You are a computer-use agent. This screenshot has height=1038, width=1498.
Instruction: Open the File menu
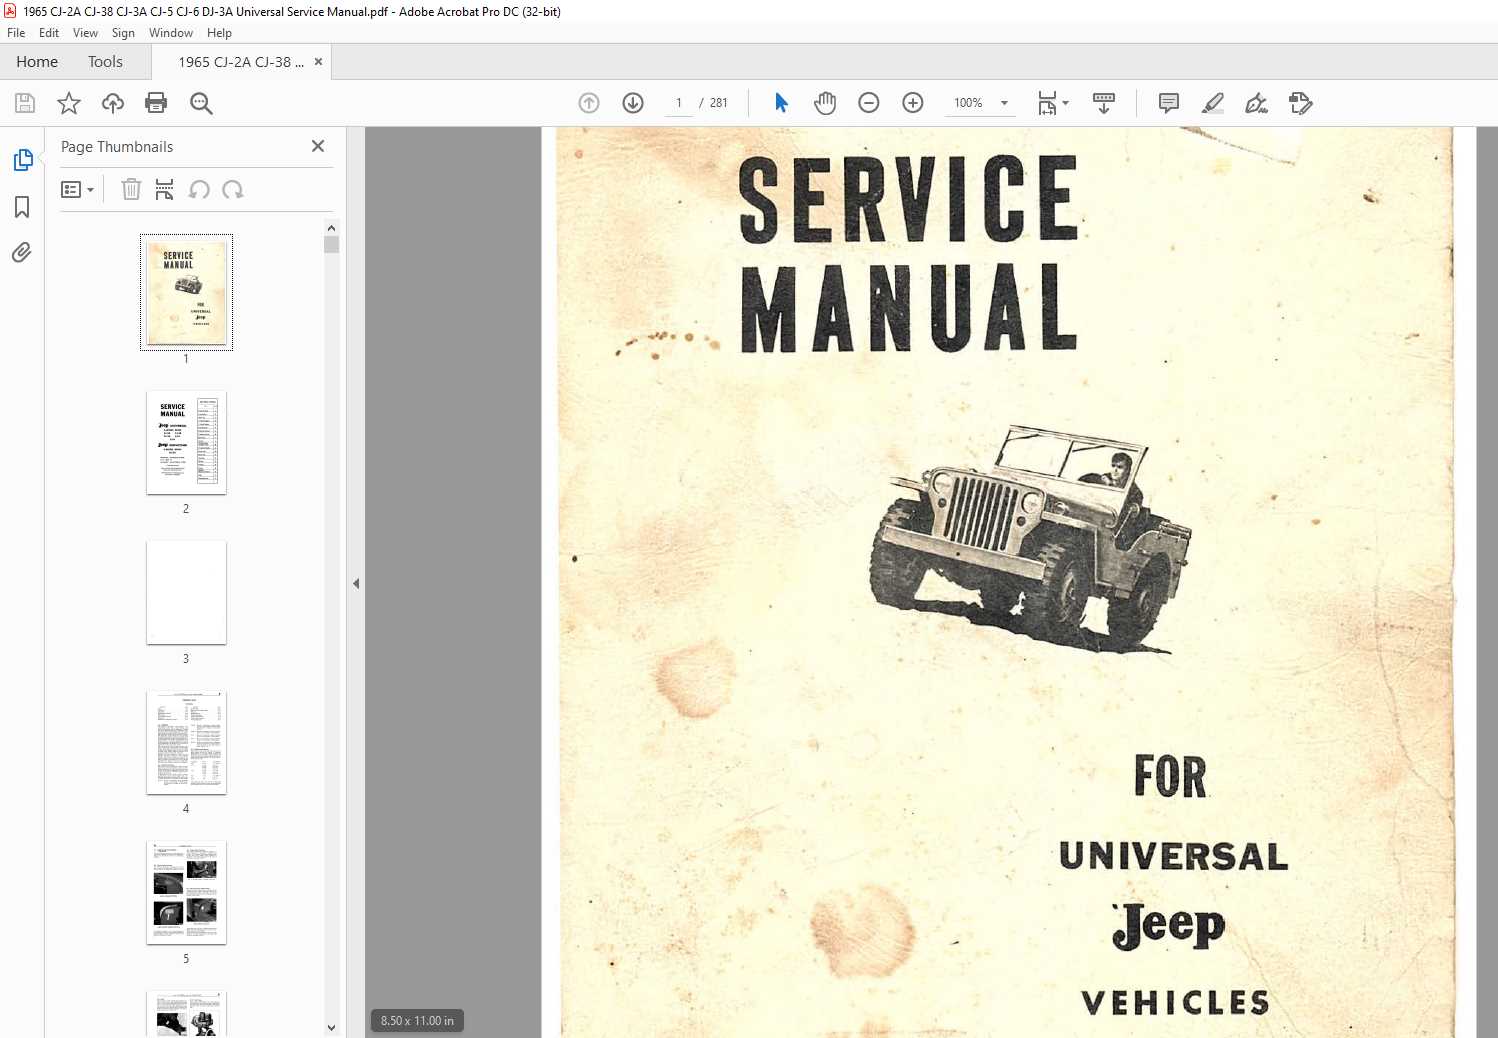(16, 33)
